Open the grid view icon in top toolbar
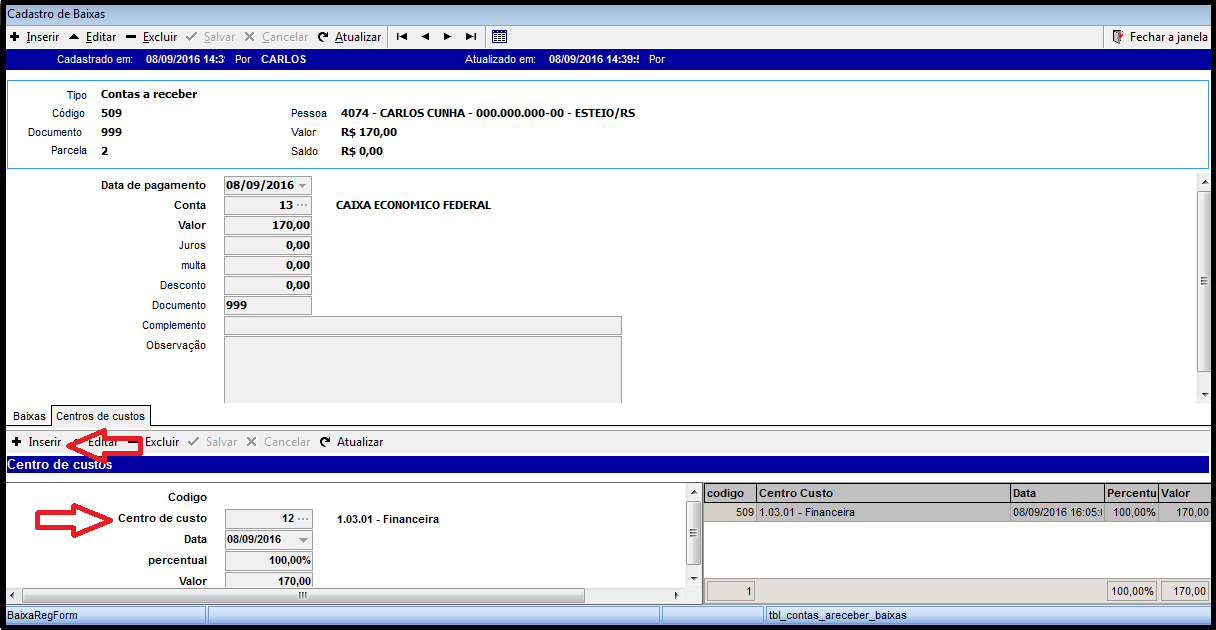The image size is (1216, 630). 500,37
